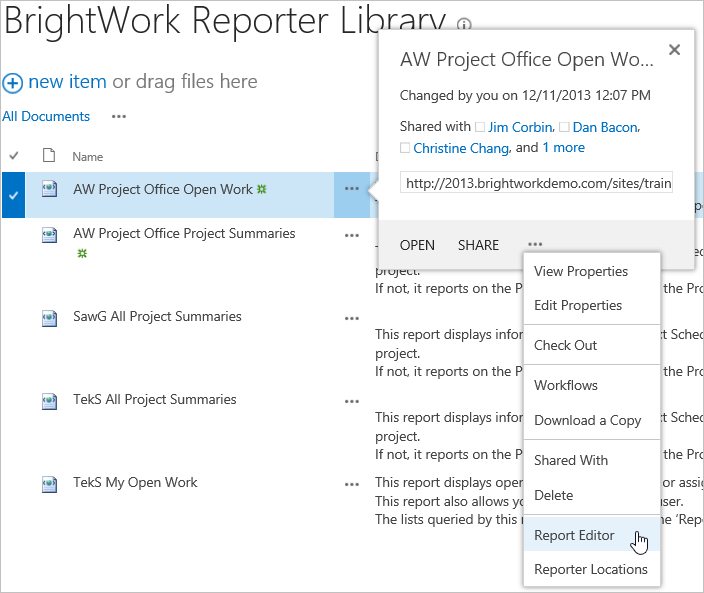Expand the ellipsis next to All Documents view
The image size is (704, 593).
click(x=119, y=117)
